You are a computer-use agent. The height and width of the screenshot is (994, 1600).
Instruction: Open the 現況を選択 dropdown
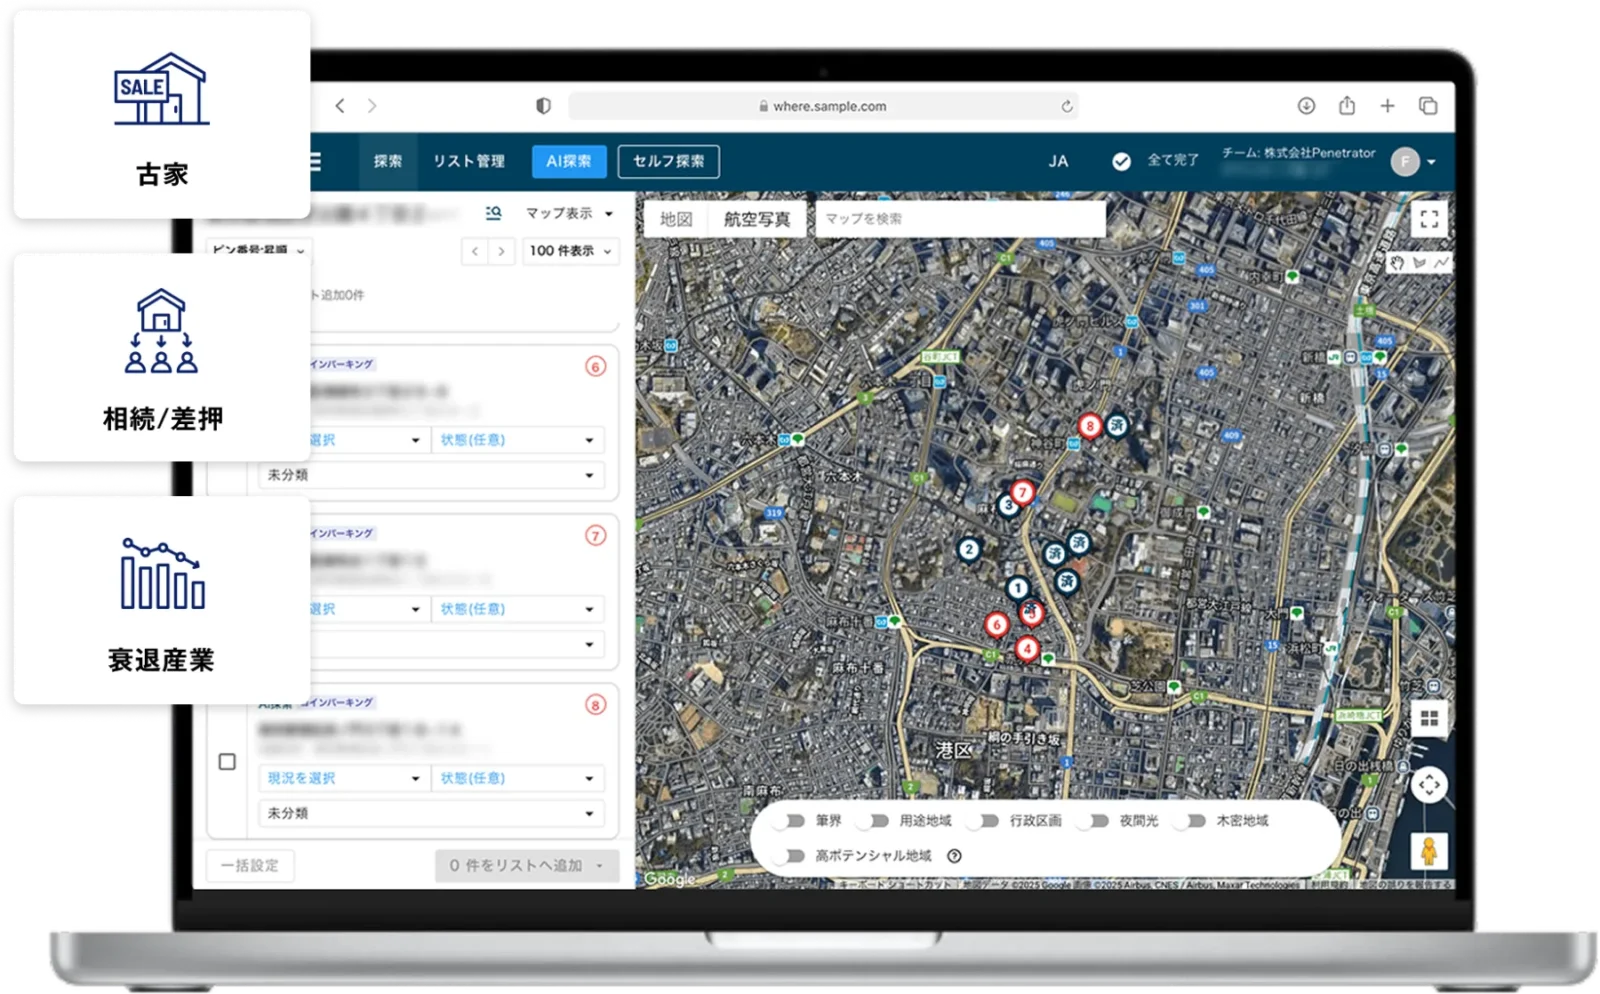point(343,778)
